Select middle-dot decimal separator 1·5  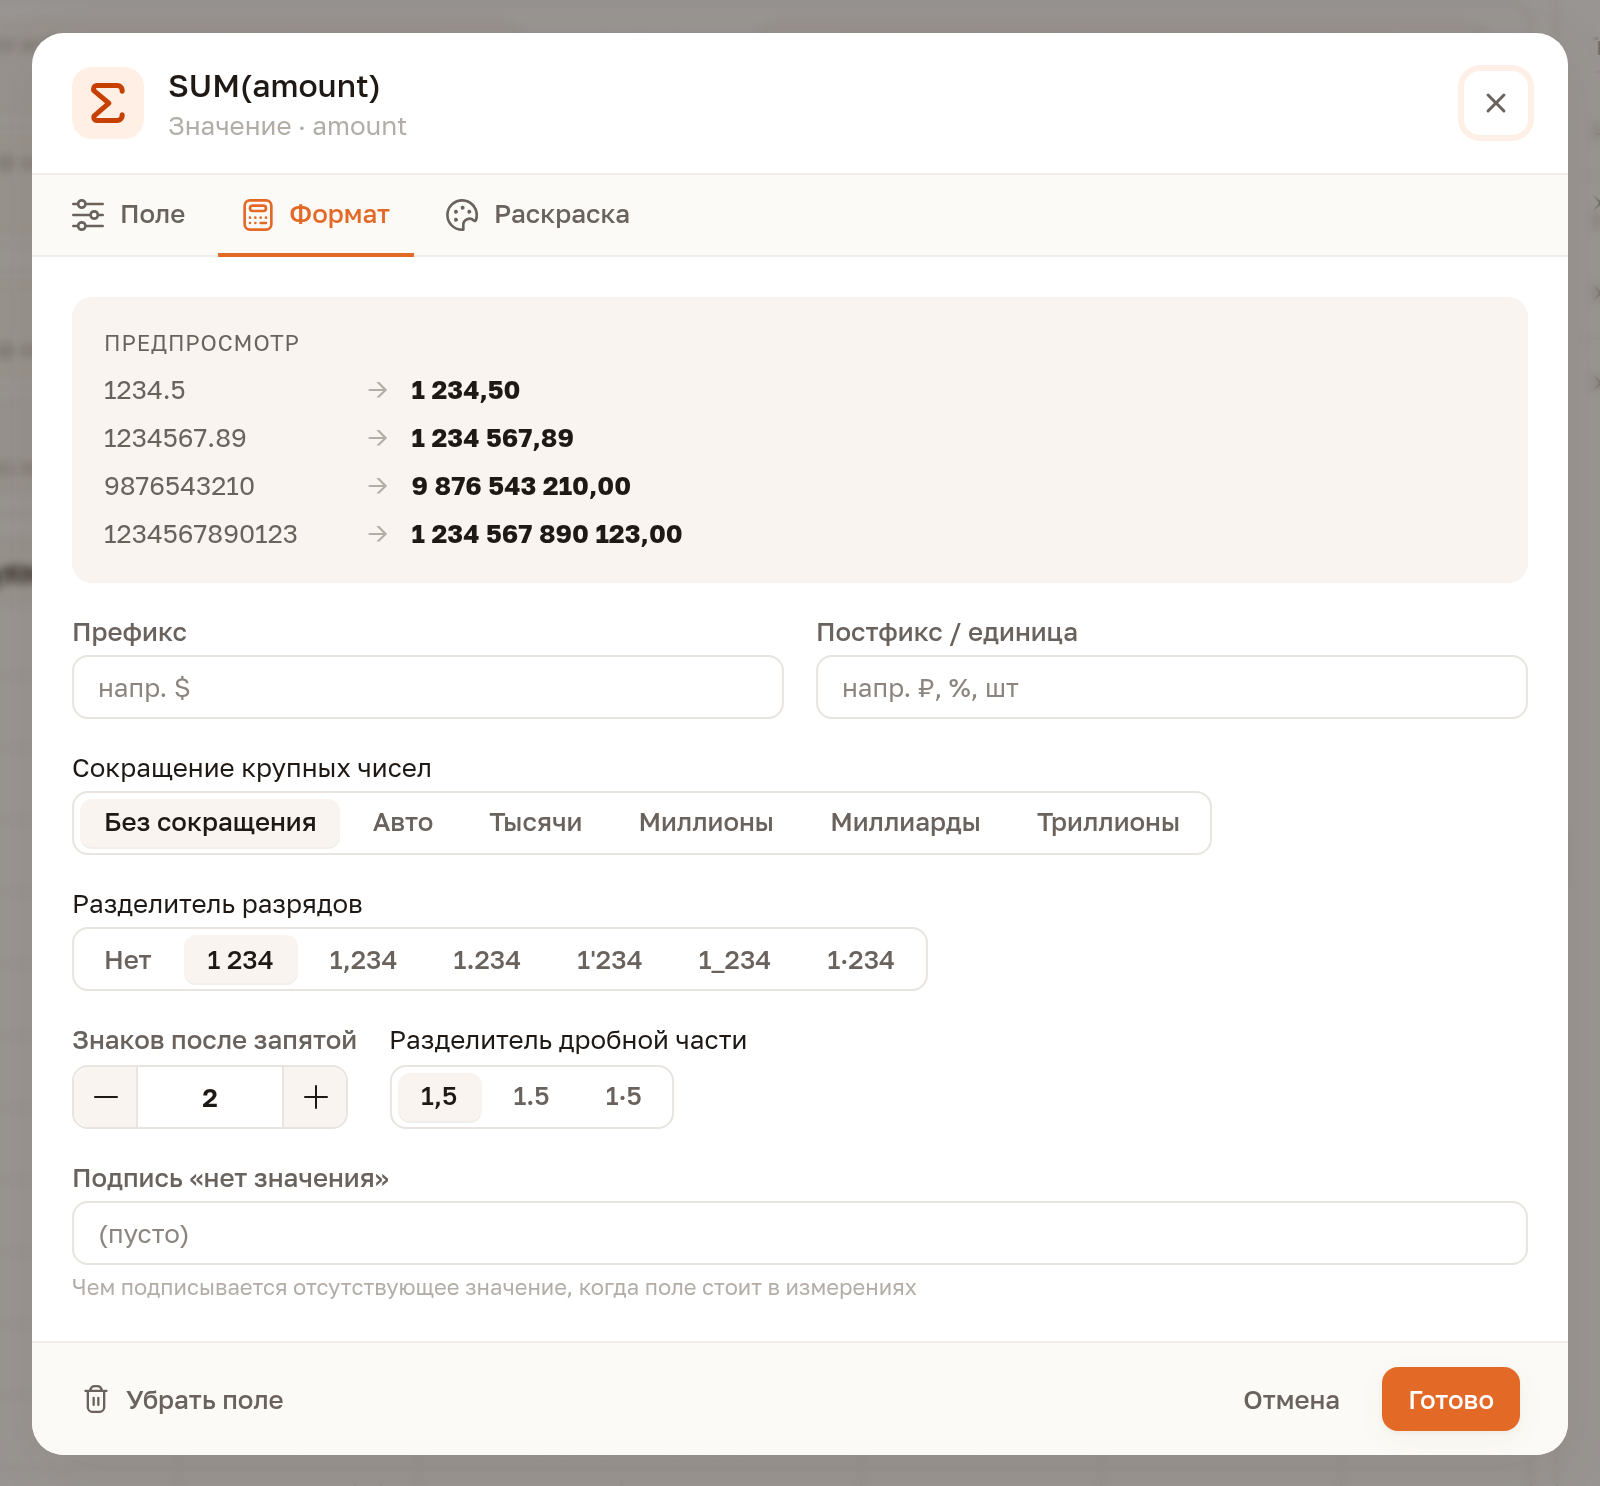click(x=623, y=1097)
